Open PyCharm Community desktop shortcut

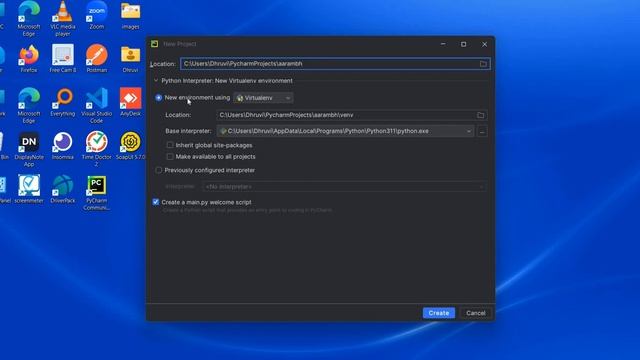pos(97,193)
